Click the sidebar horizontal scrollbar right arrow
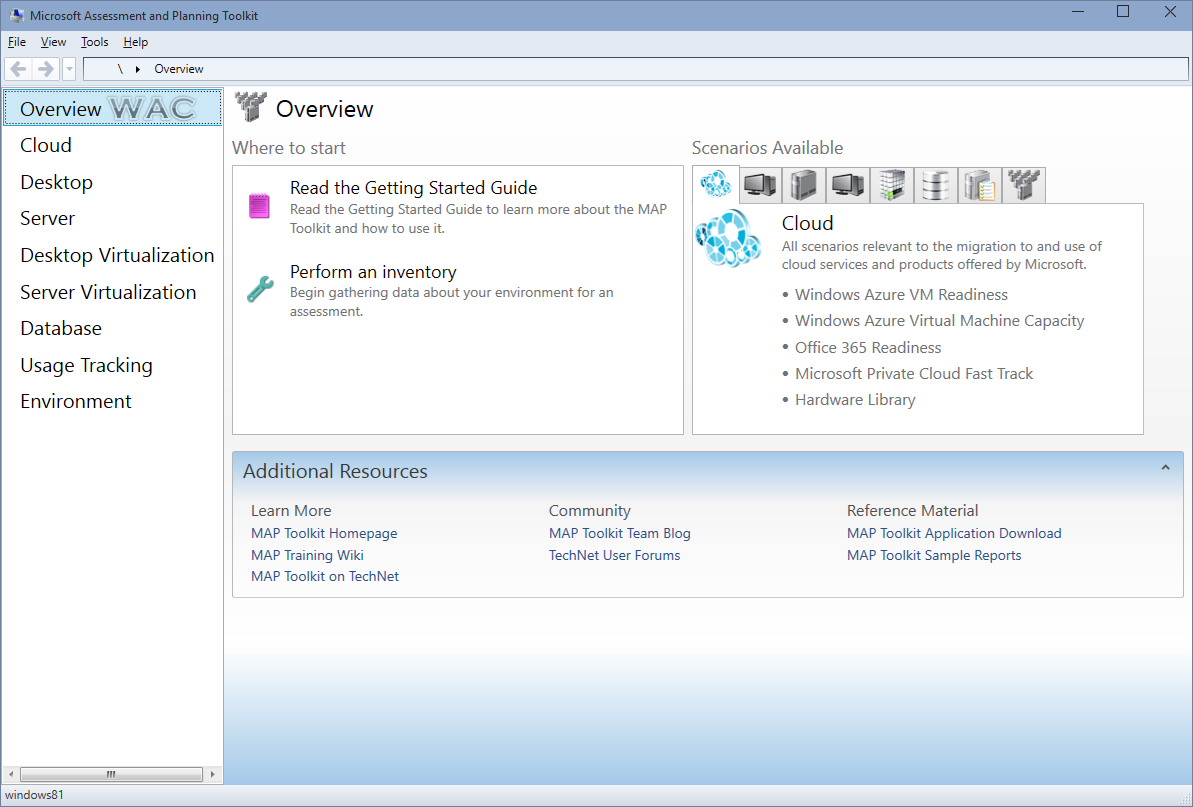The height and width of the screenshot is (807, 1193). click(x=212, y=774)
